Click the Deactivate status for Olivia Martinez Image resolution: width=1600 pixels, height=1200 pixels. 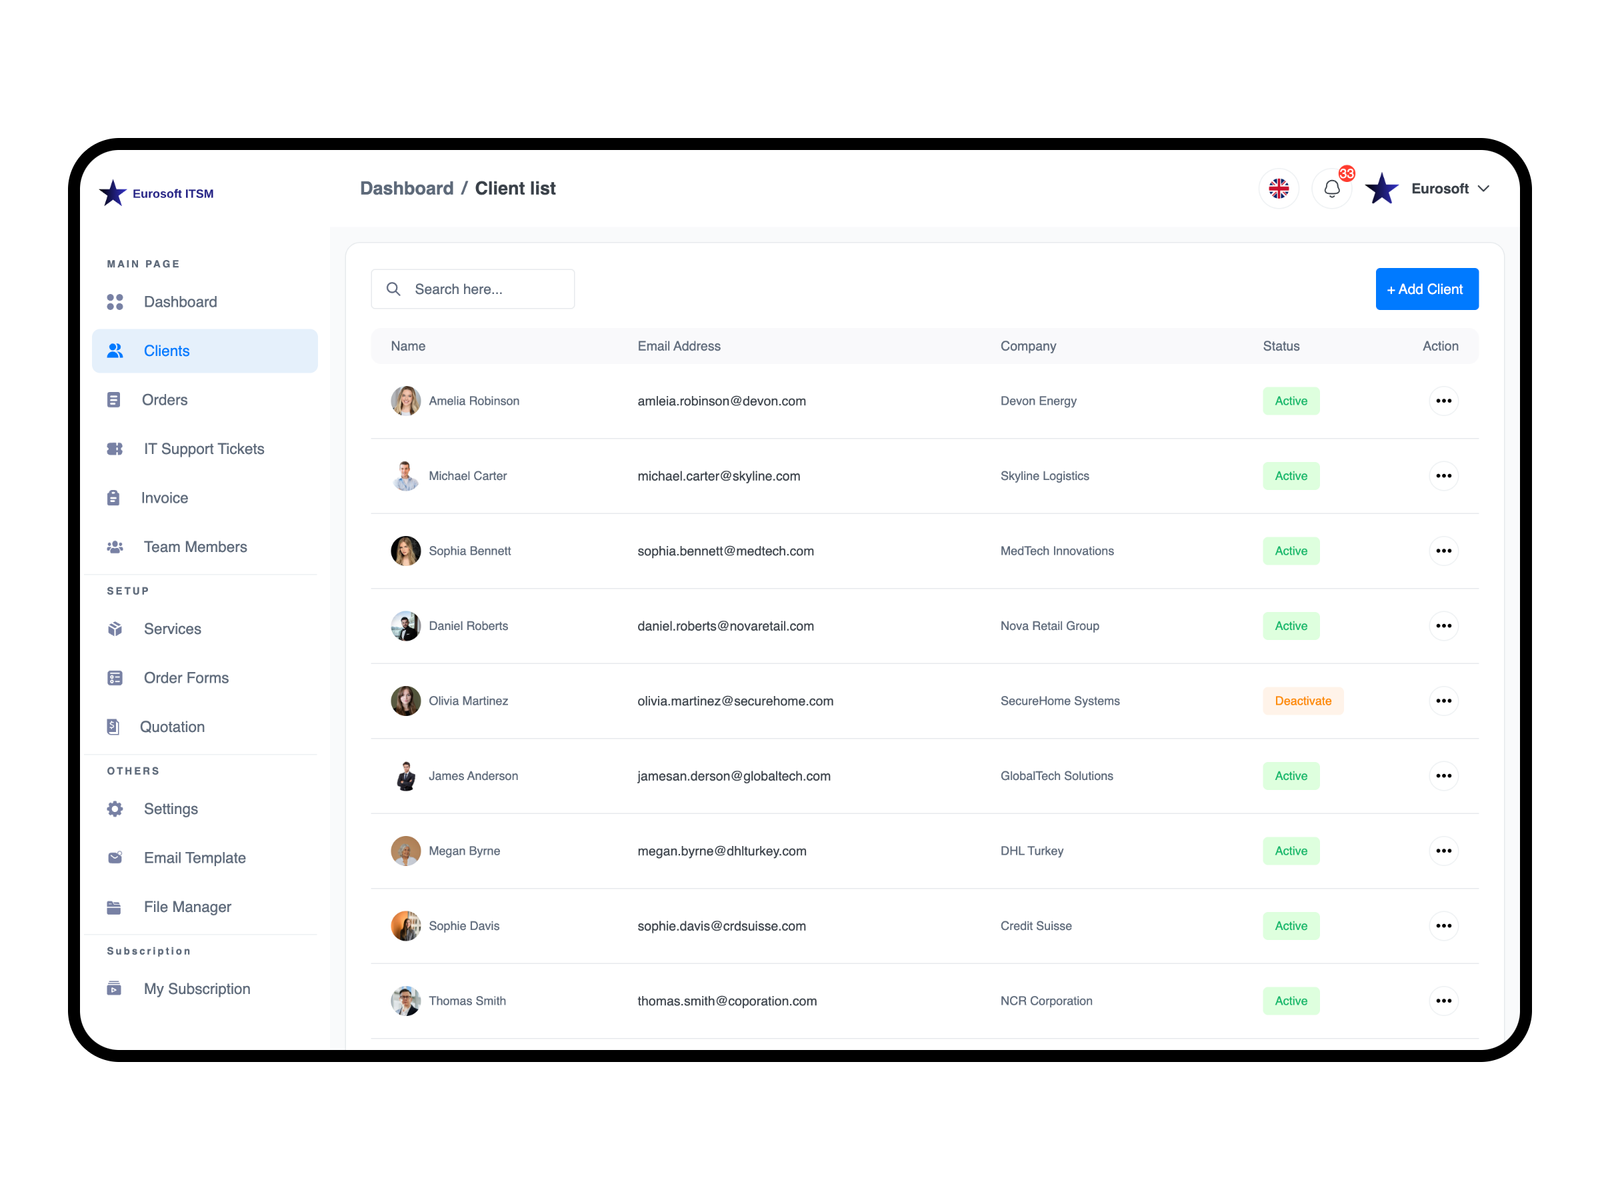[1303, 700]
